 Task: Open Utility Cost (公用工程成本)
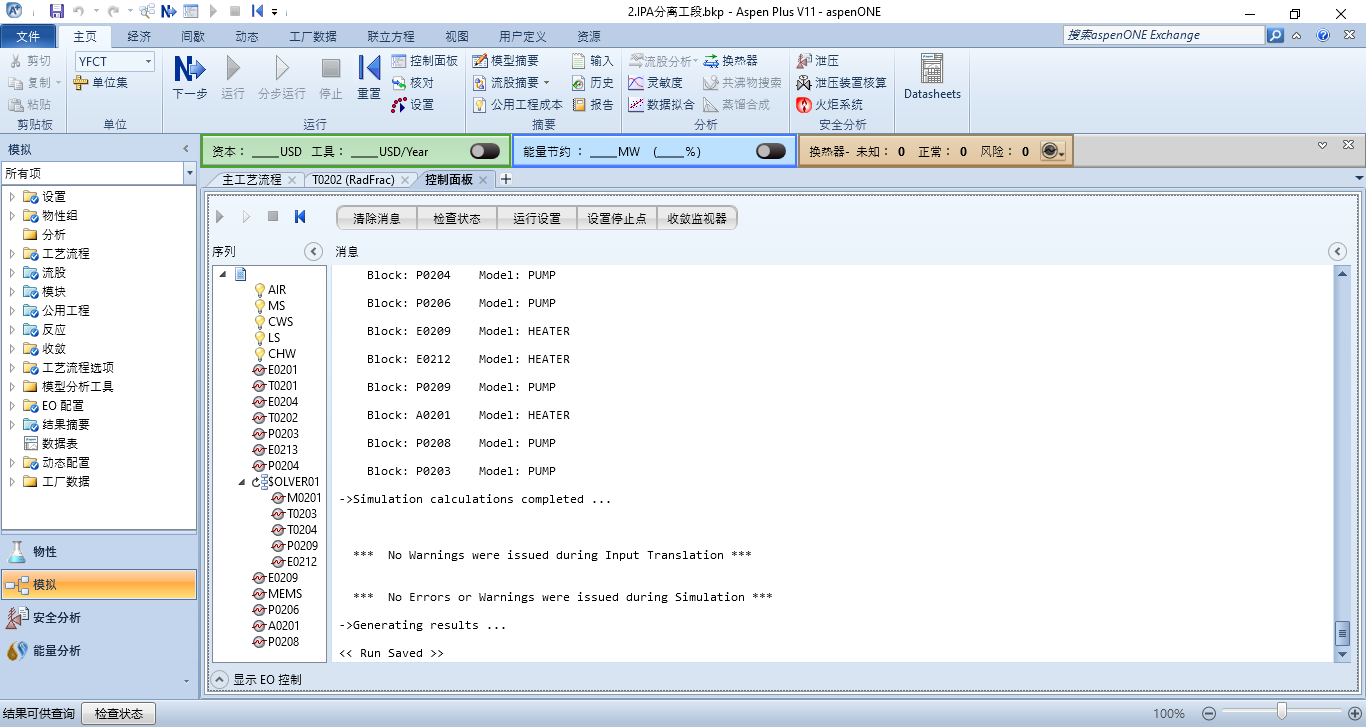click(517, 104)
